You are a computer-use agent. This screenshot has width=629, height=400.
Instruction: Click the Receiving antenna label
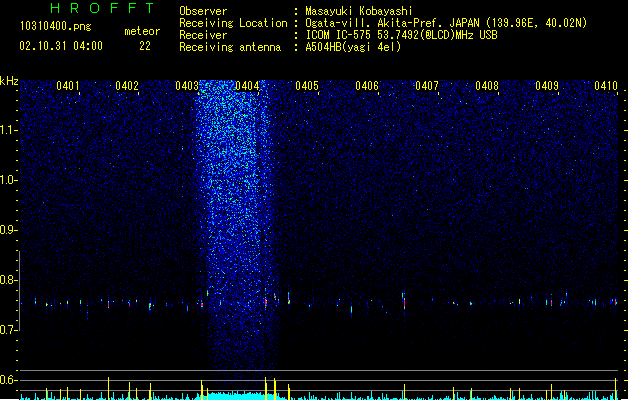(230, 47)
